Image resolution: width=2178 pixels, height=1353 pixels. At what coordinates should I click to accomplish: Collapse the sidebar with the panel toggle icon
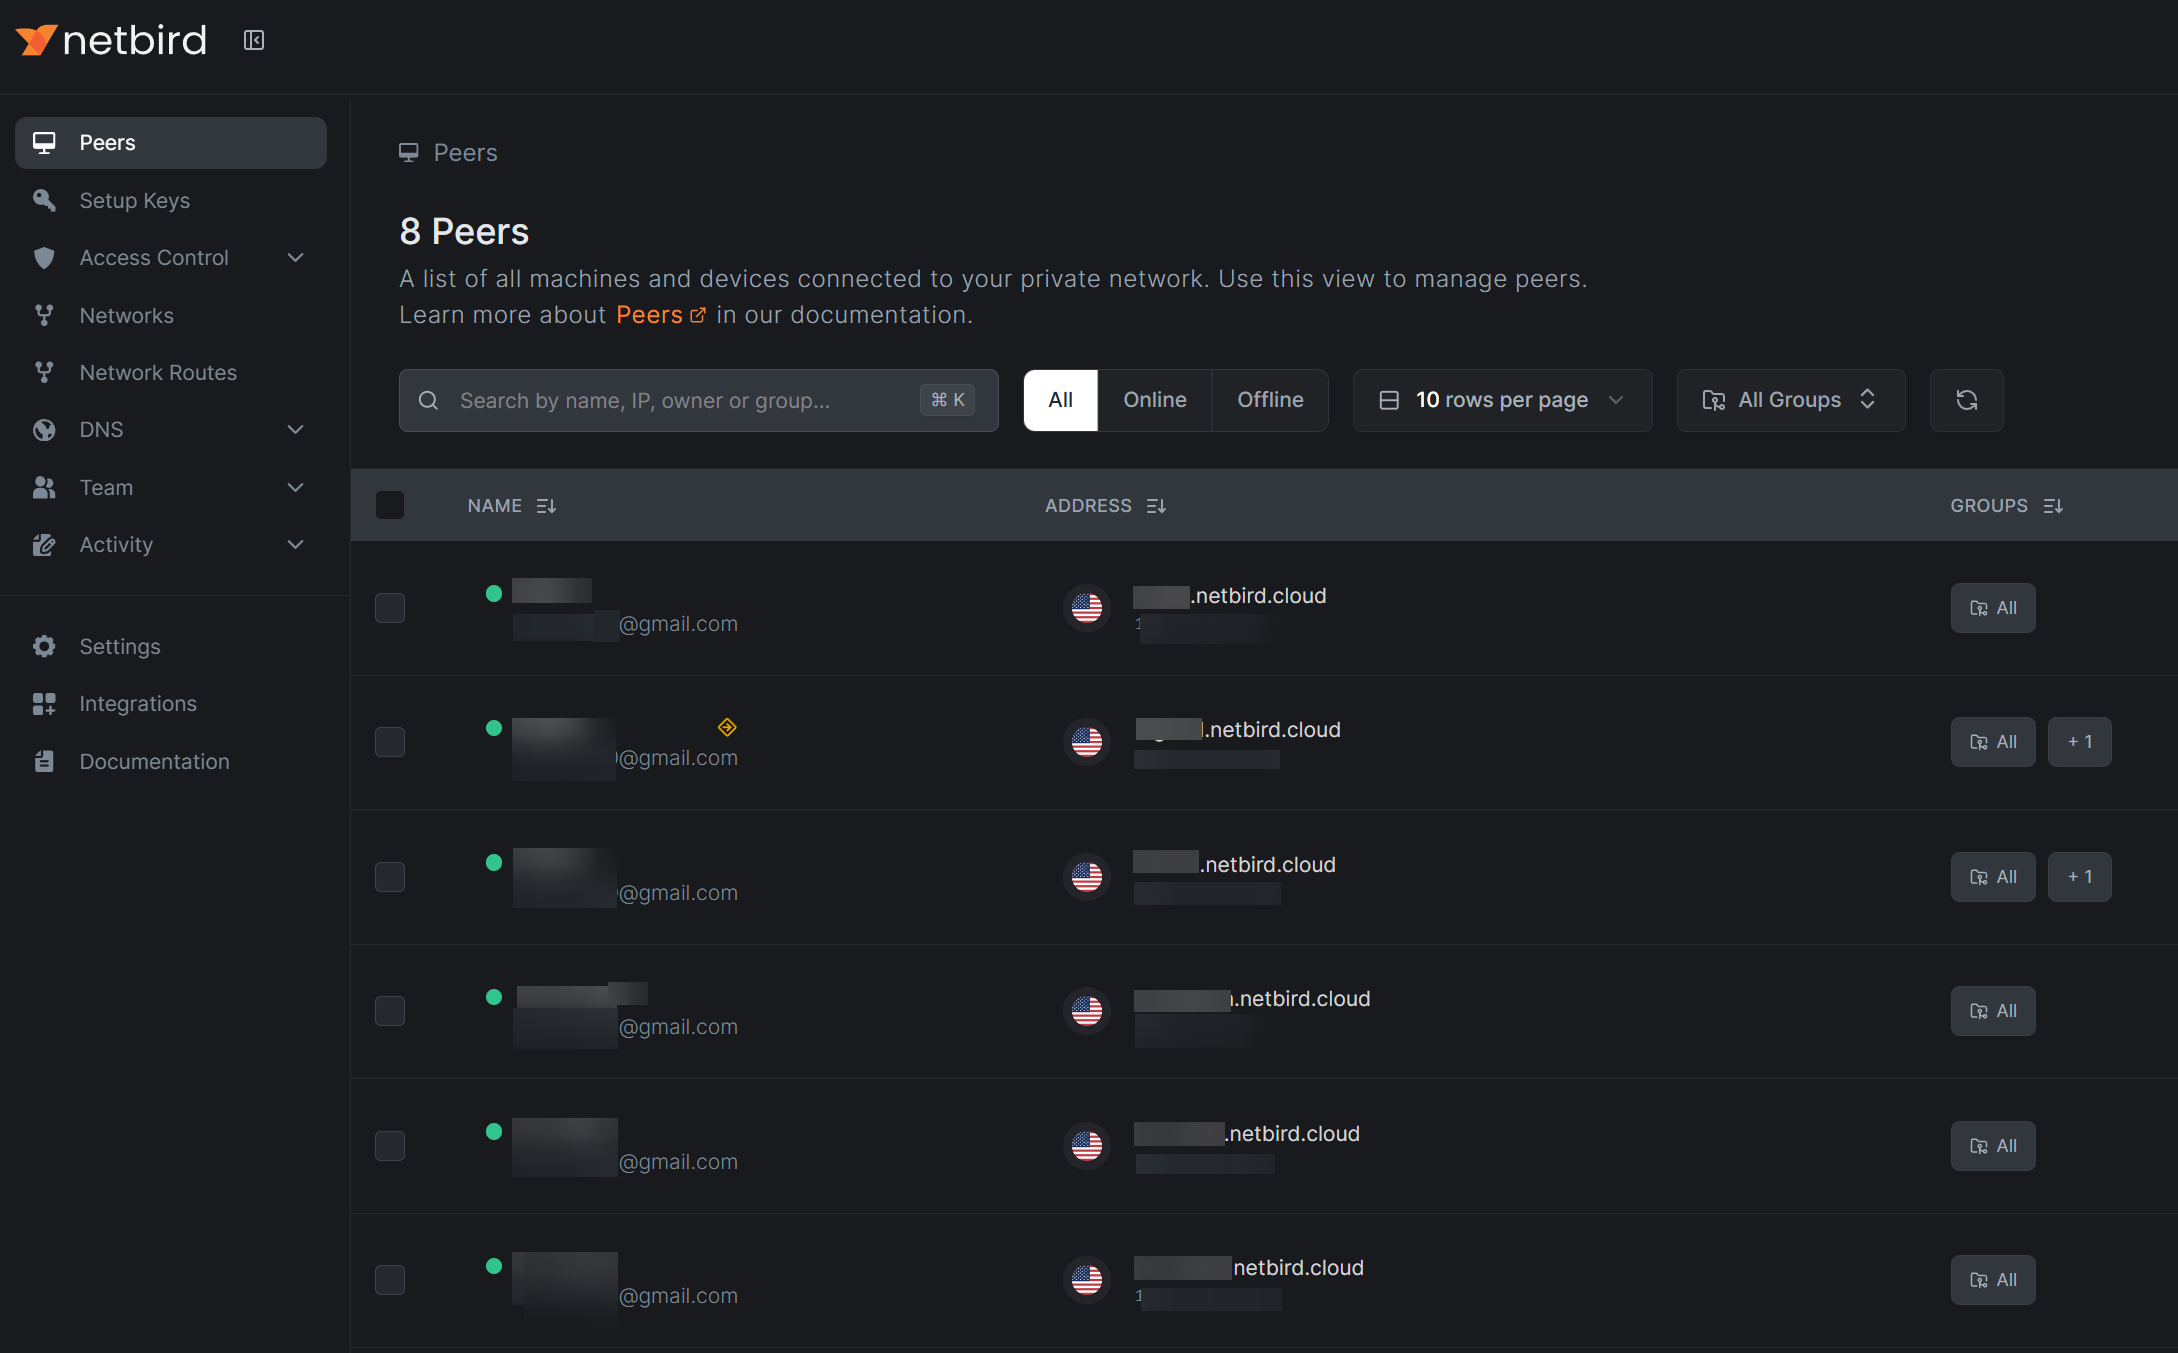point(254,40)
